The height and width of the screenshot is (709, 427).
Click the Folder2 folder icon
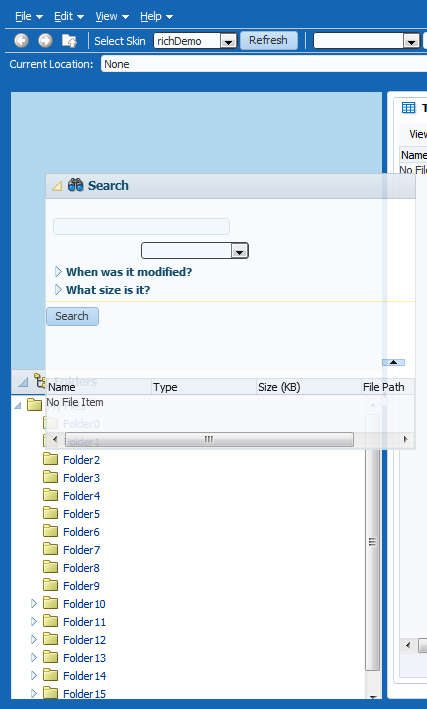50,459
